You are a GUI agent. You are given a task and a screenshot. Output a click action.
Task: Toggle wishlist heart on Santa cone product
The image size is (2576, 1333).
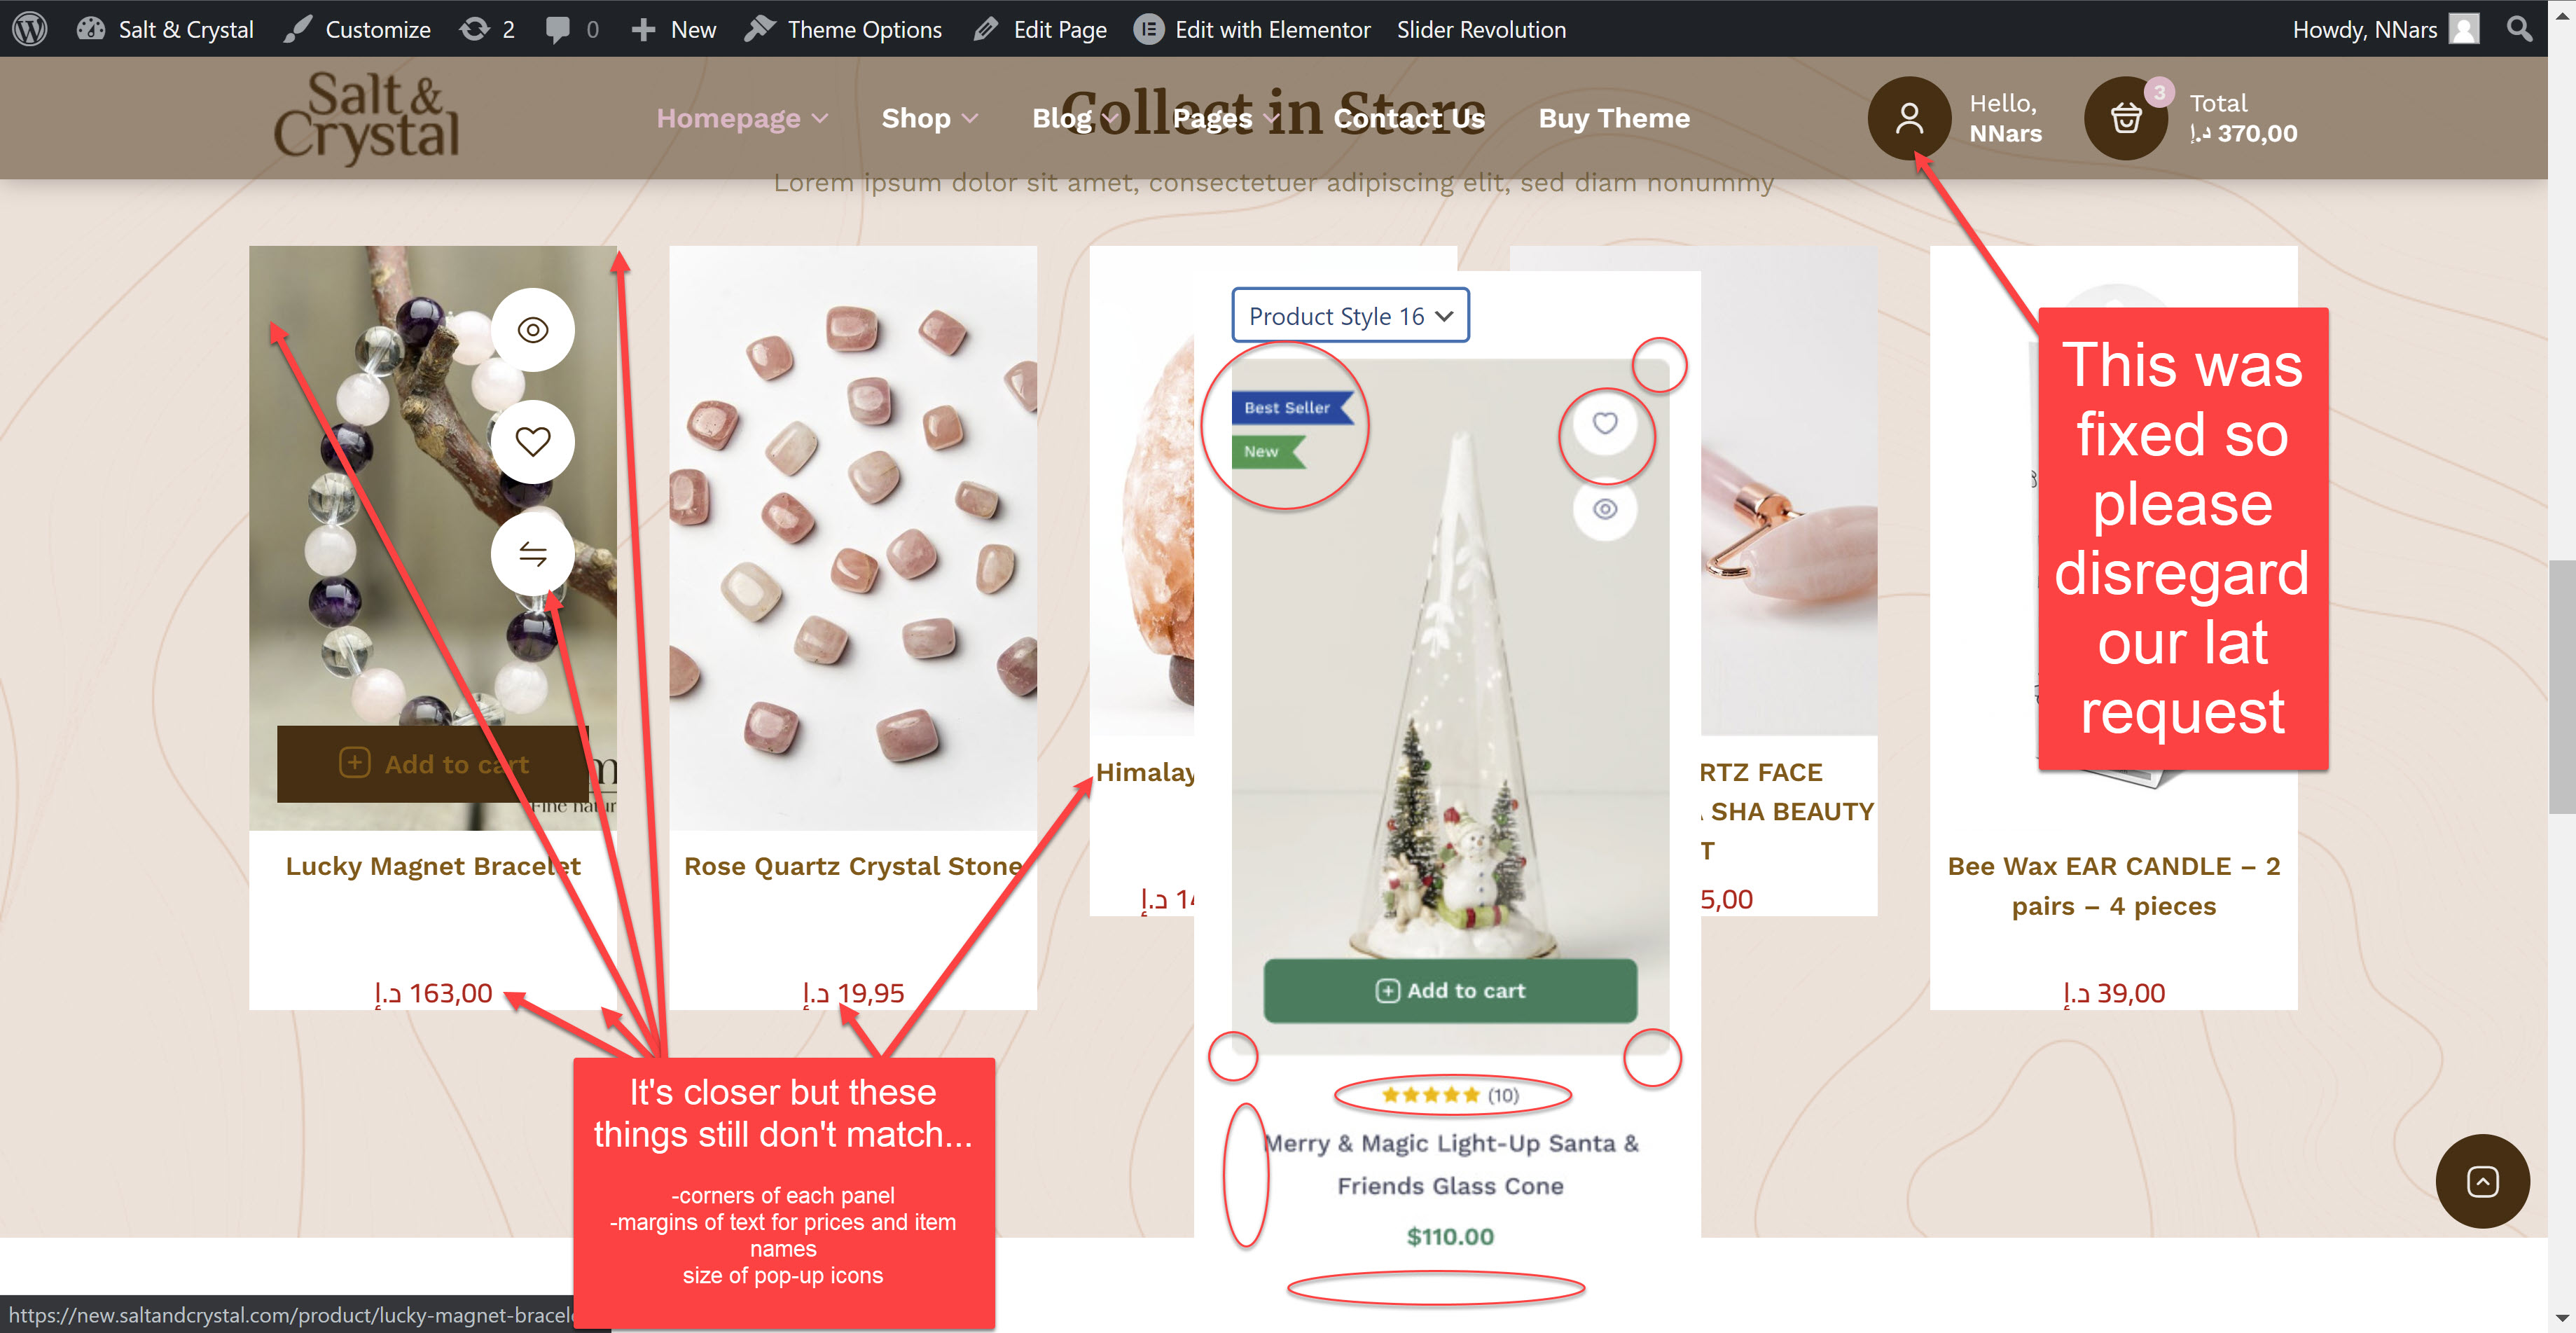1605,423
